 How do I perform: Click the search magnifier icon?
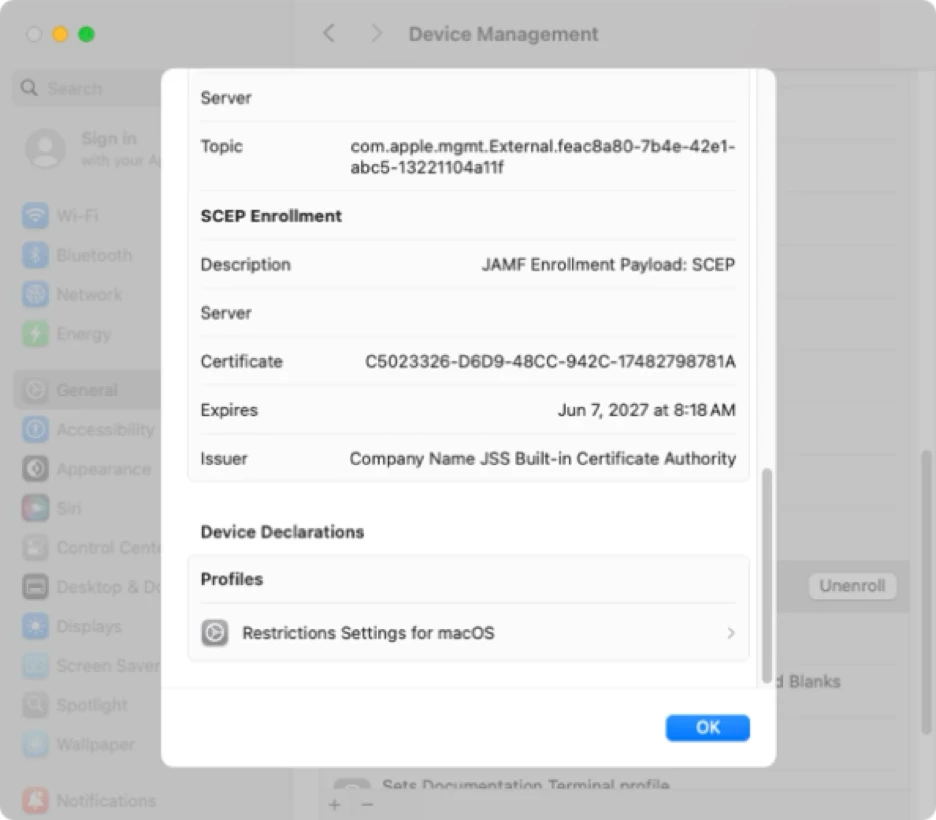[x=29, y=88]
